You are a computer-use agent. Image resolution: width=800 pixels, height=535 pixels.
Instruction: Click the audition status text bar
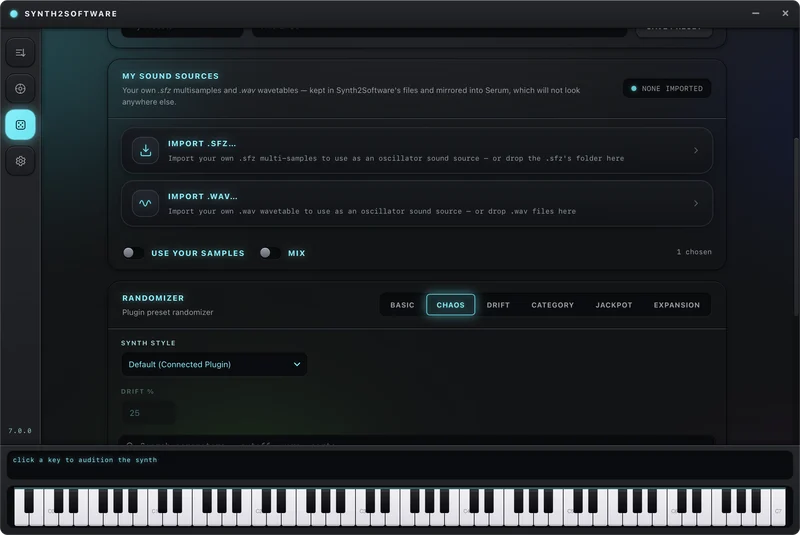[x=399, y=464]
